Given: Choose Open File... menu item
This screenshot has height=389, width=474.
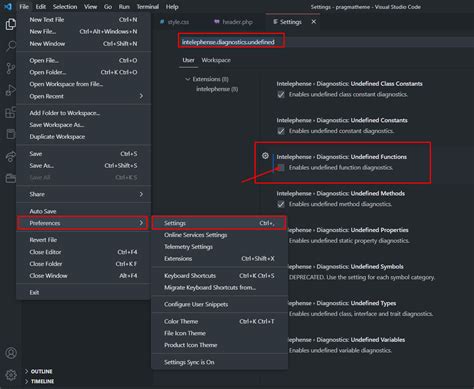Looking at the screenshot, I should (84, 60).
